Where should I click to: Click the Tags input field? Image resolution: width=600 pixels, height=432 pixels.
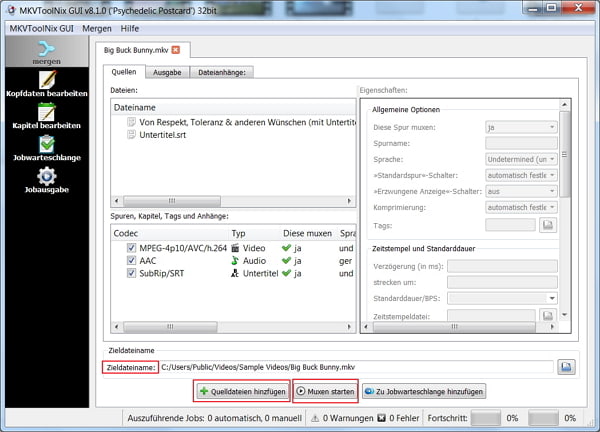(510, 225)
